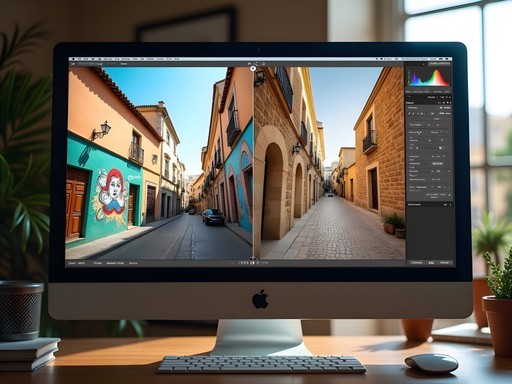
Task: Select the right photo of the stone alley
Action: point(330,163)
